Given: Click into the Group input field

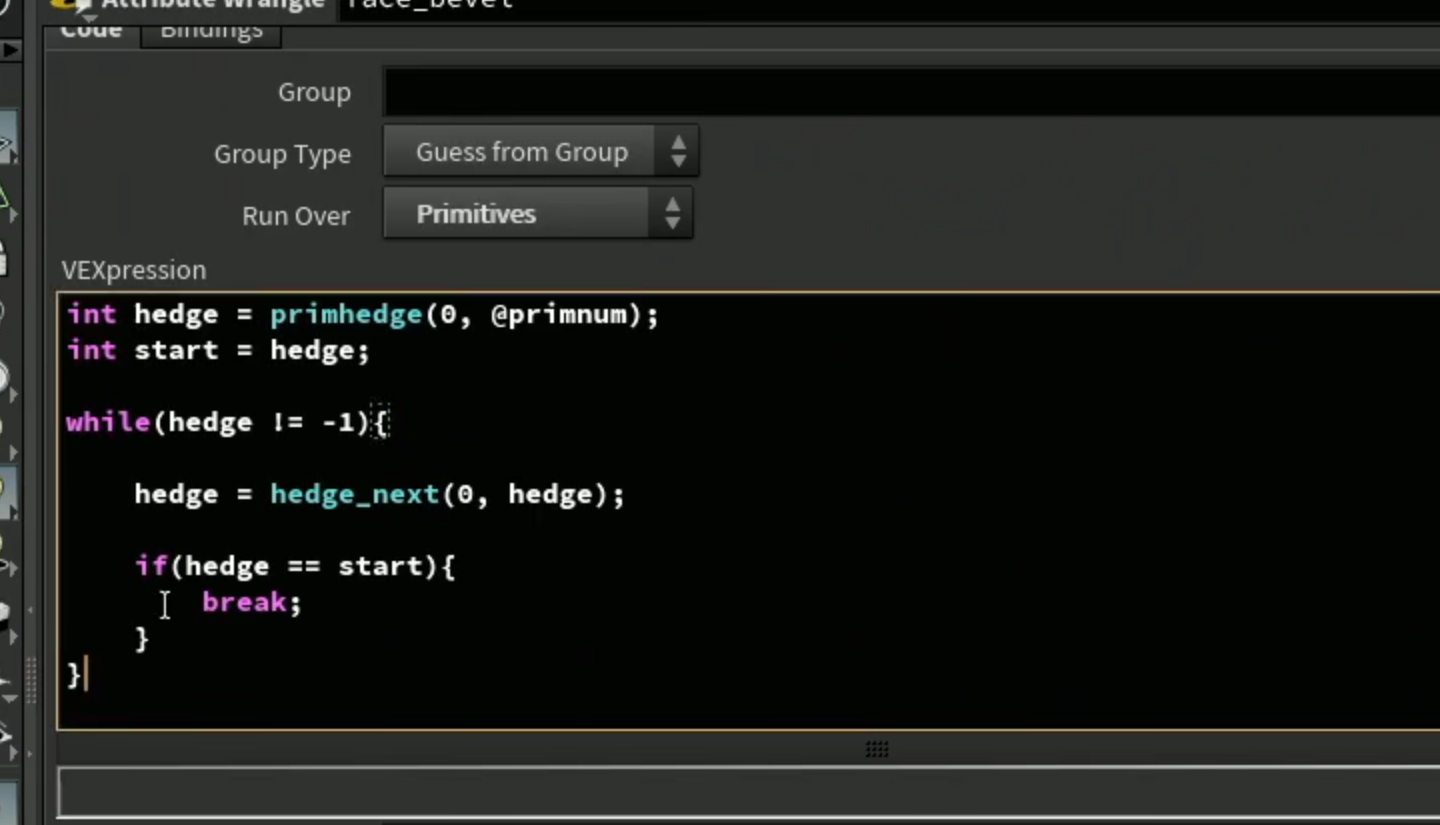Looking at the screenshot, I should tap(912, 92).
